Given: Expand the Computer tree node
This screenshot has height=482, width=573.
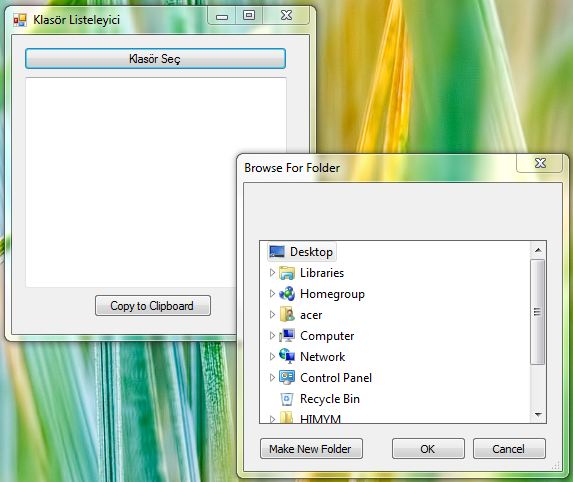Looking at the screenshot, I should click(x=272, y=335).
